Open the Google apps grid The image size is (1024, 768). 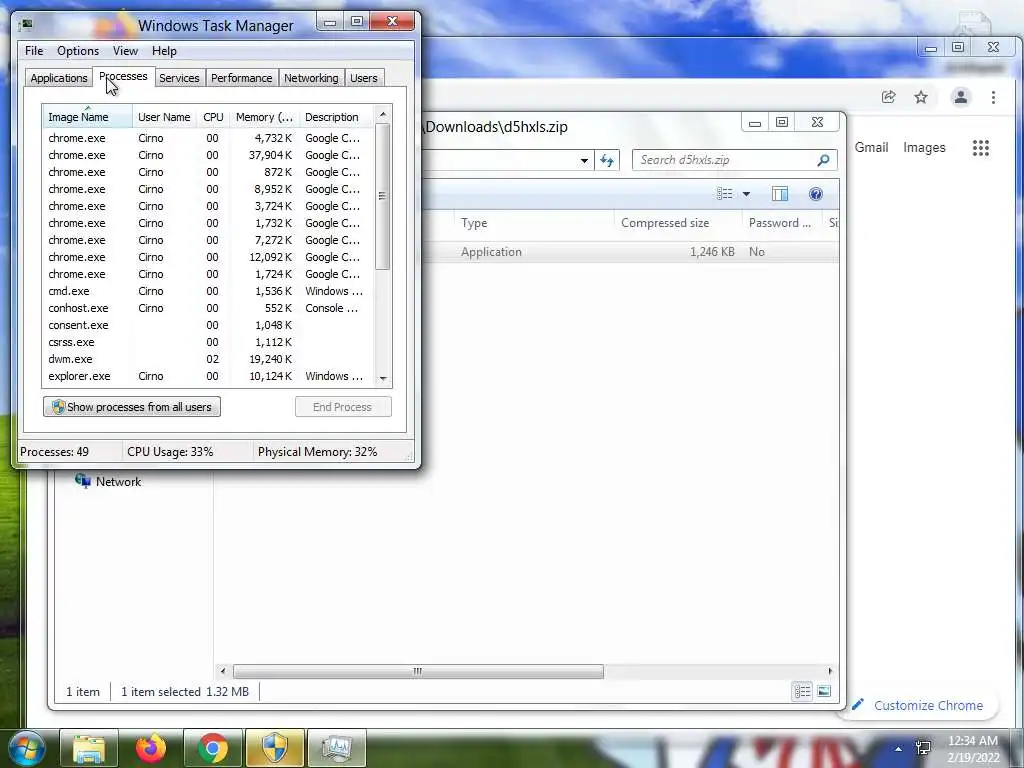pyautogui.click(x=980, y=148)
